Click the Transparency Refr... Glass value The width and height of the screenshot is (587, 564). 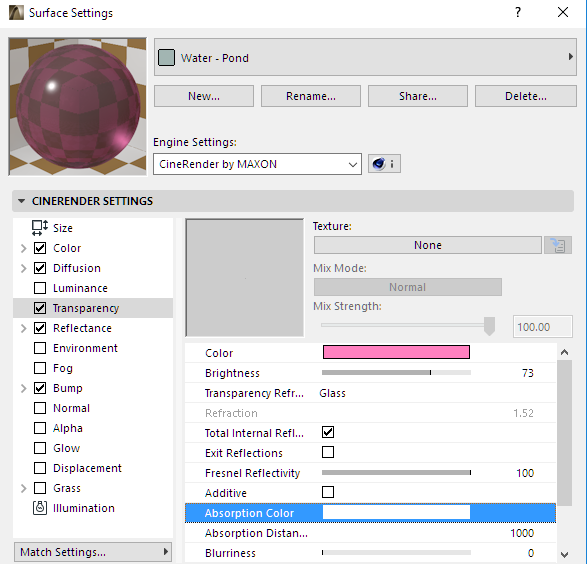click(332, 393)
